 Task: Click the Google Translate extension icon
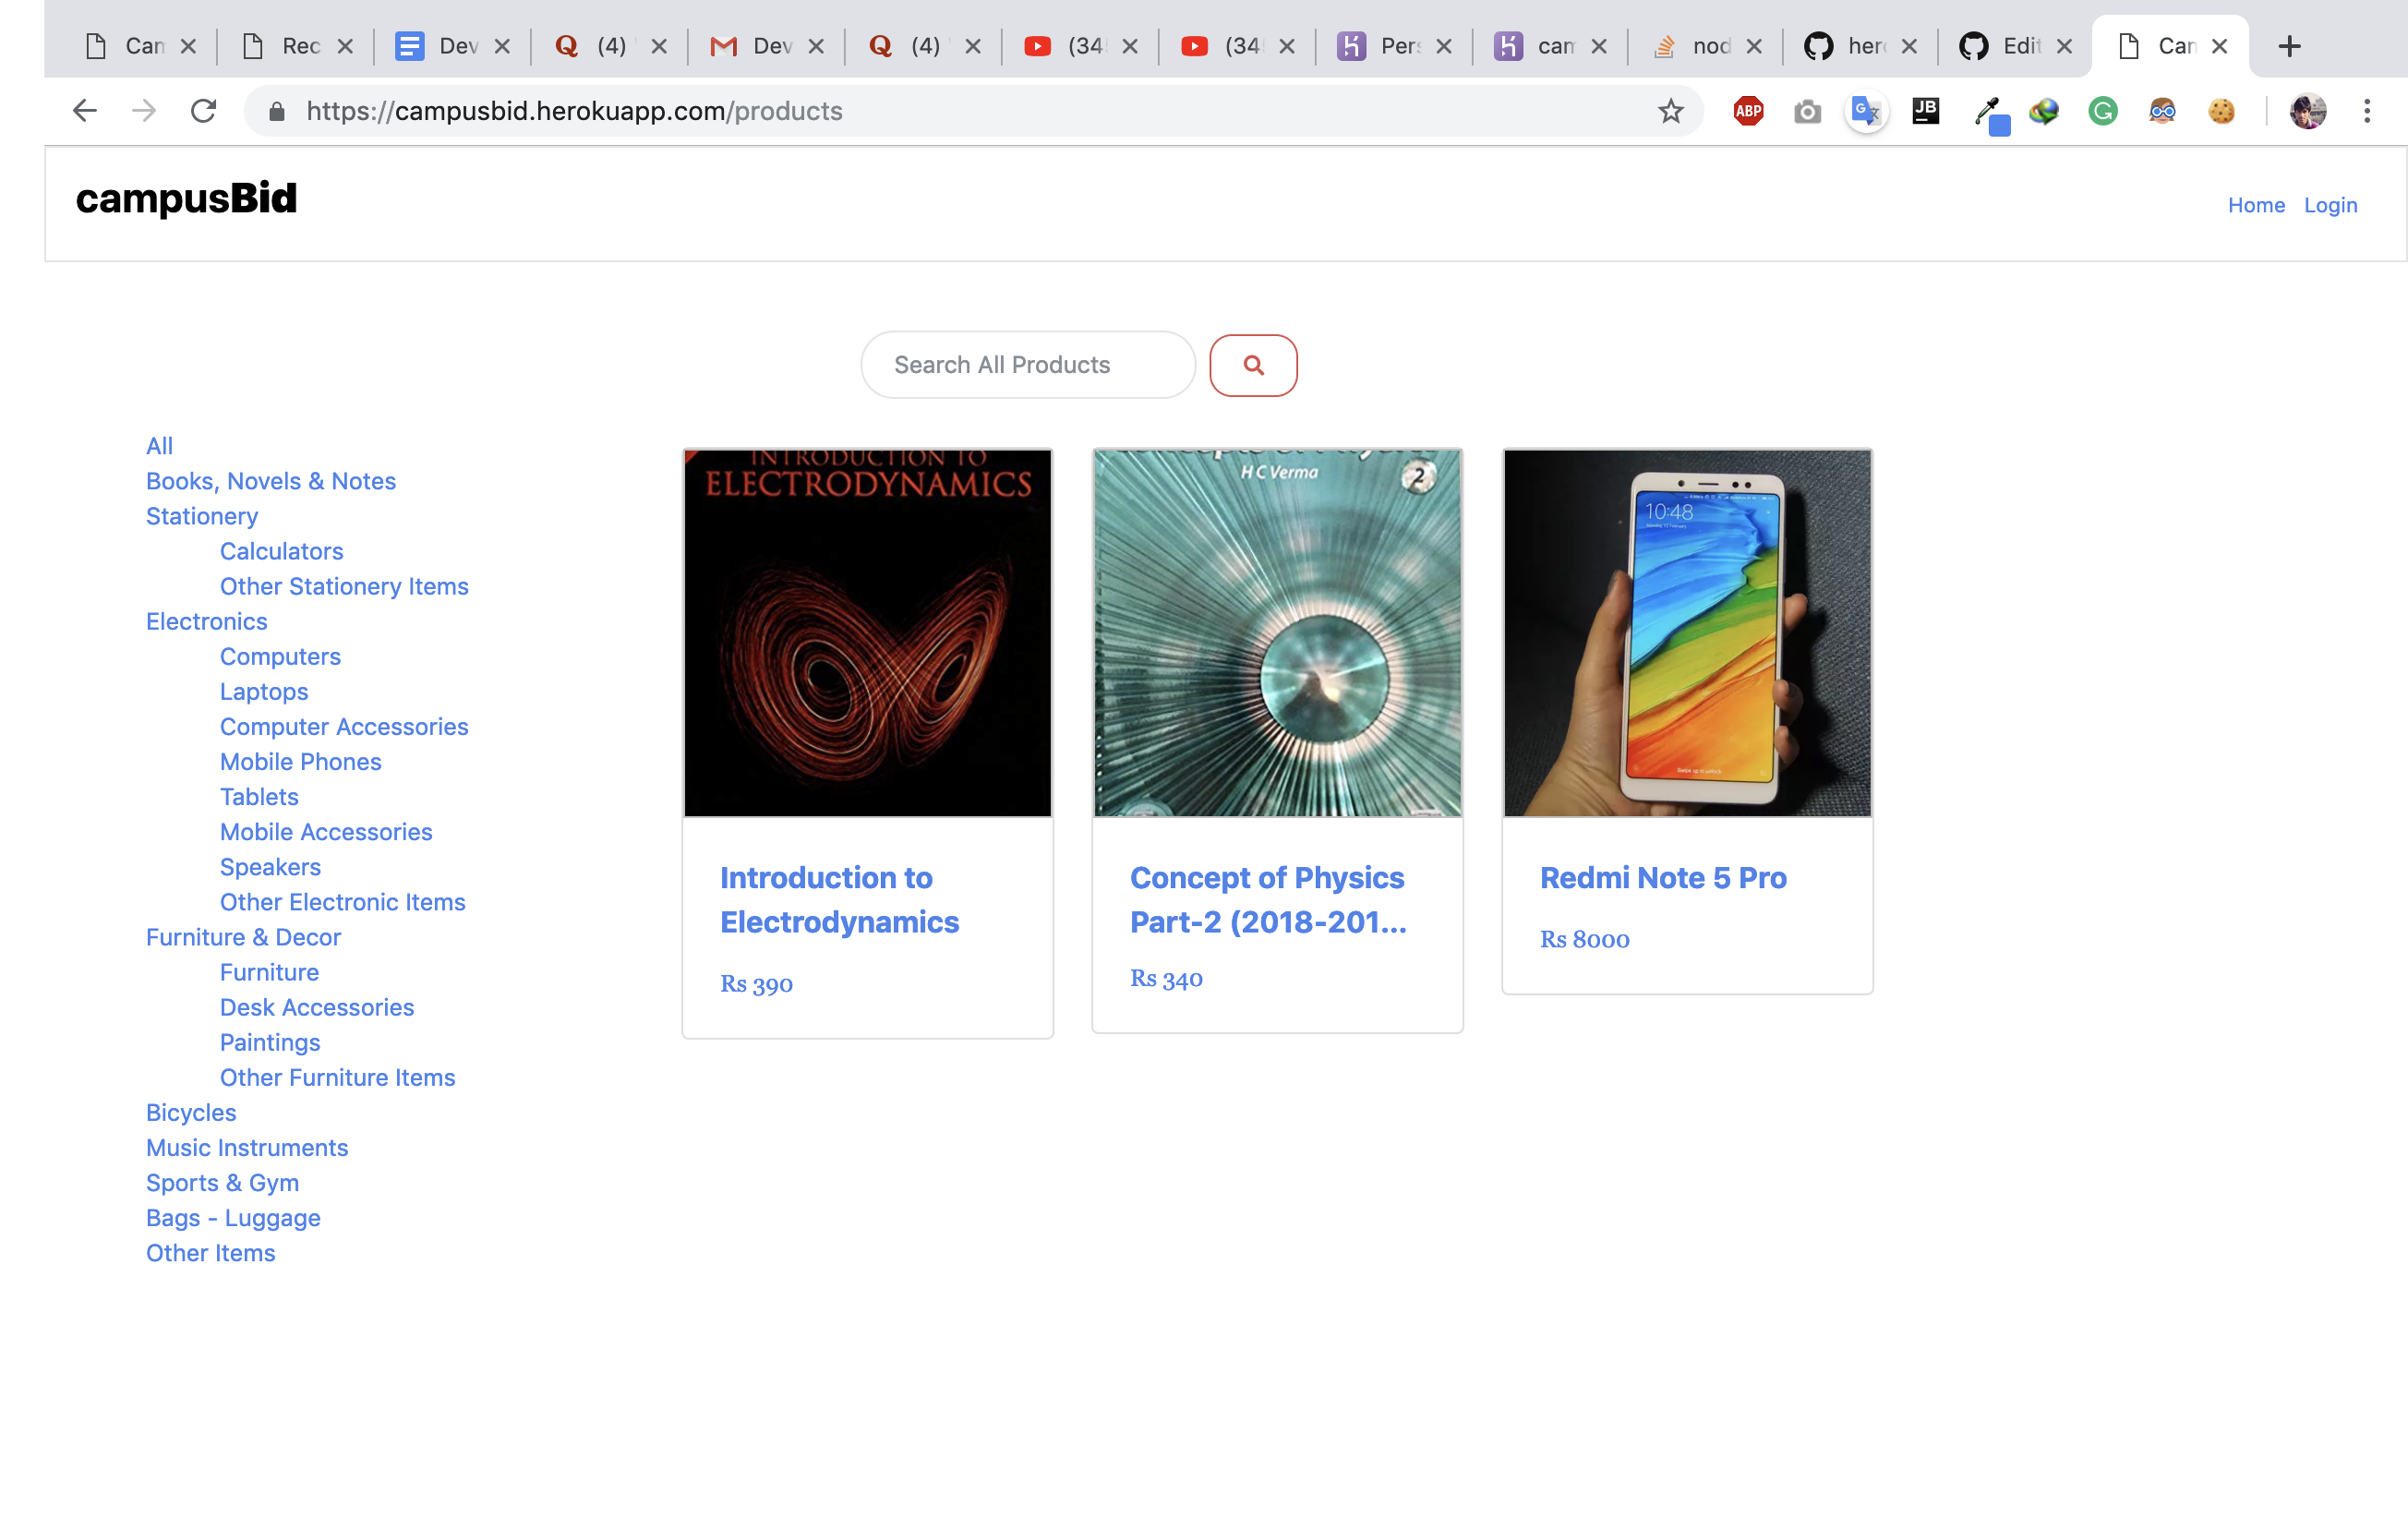pos(1865,111)
